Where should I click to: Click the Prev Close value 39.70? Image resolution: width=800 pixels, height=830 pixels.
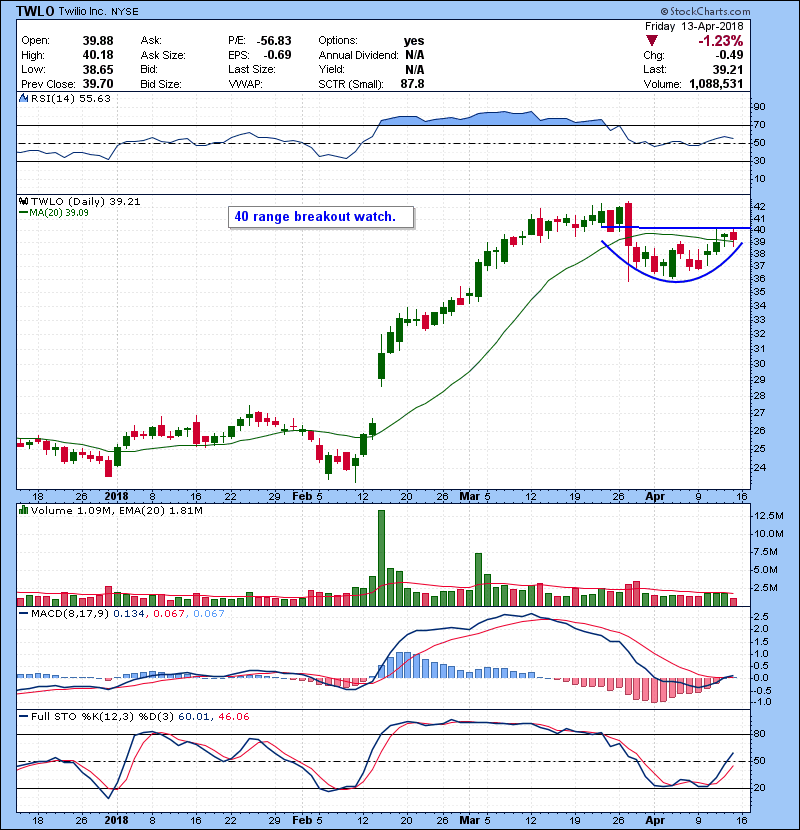(x=98, y=84)
